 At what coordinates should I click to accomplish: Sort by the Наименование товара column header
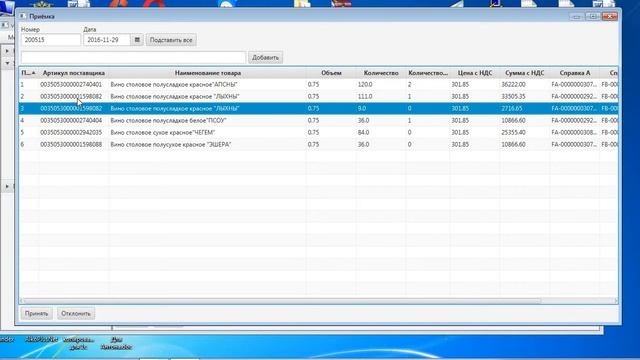[208, 73]
